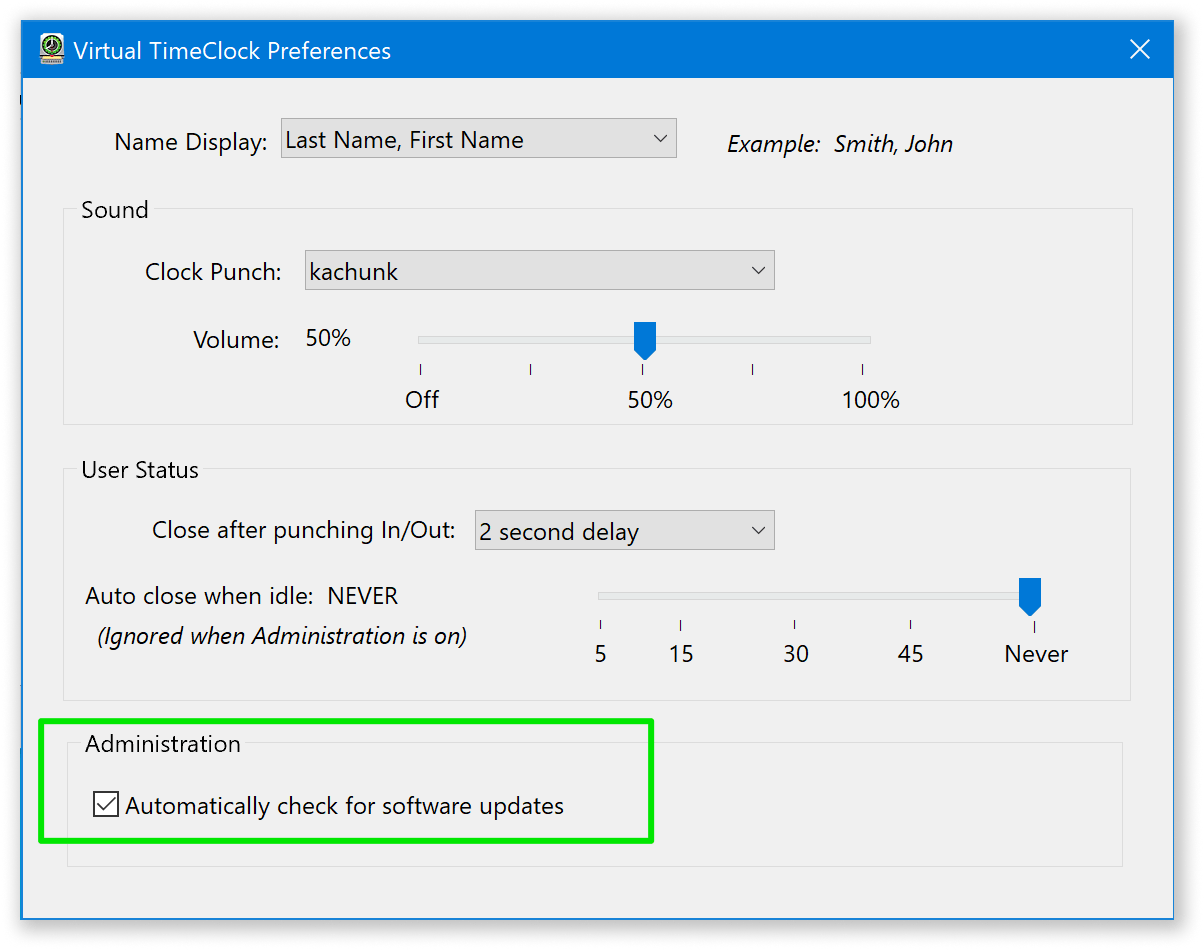Click the 5 label under idle slider

[600, 654]
